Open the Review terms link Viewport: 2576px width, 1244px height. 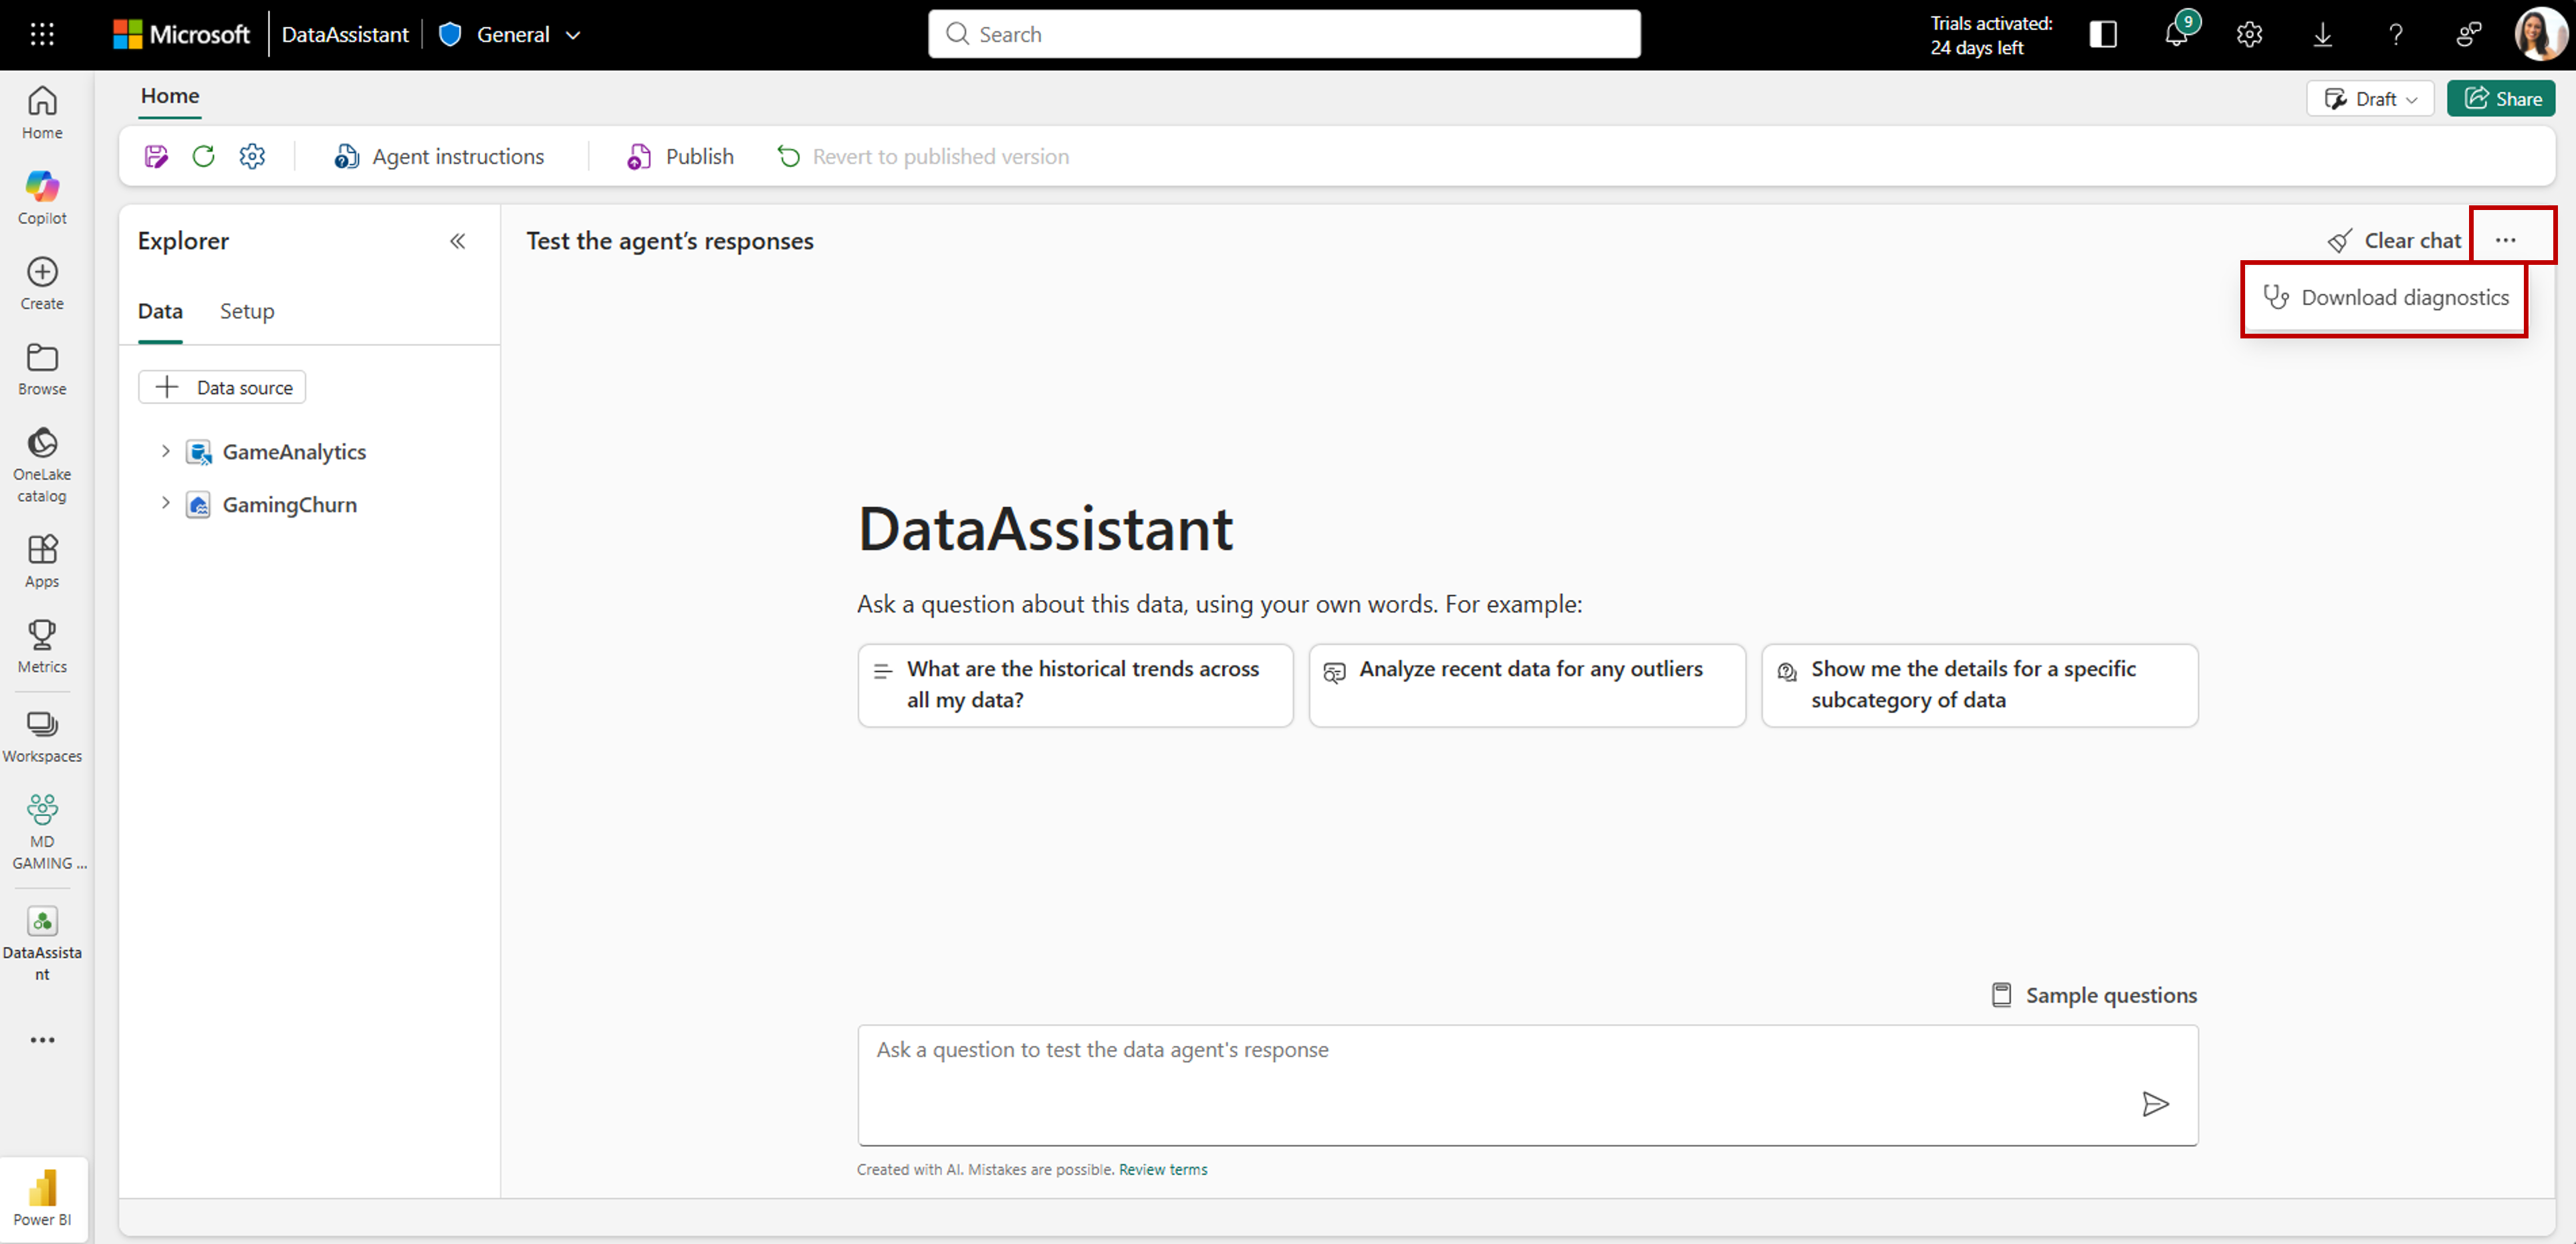1162,1169
